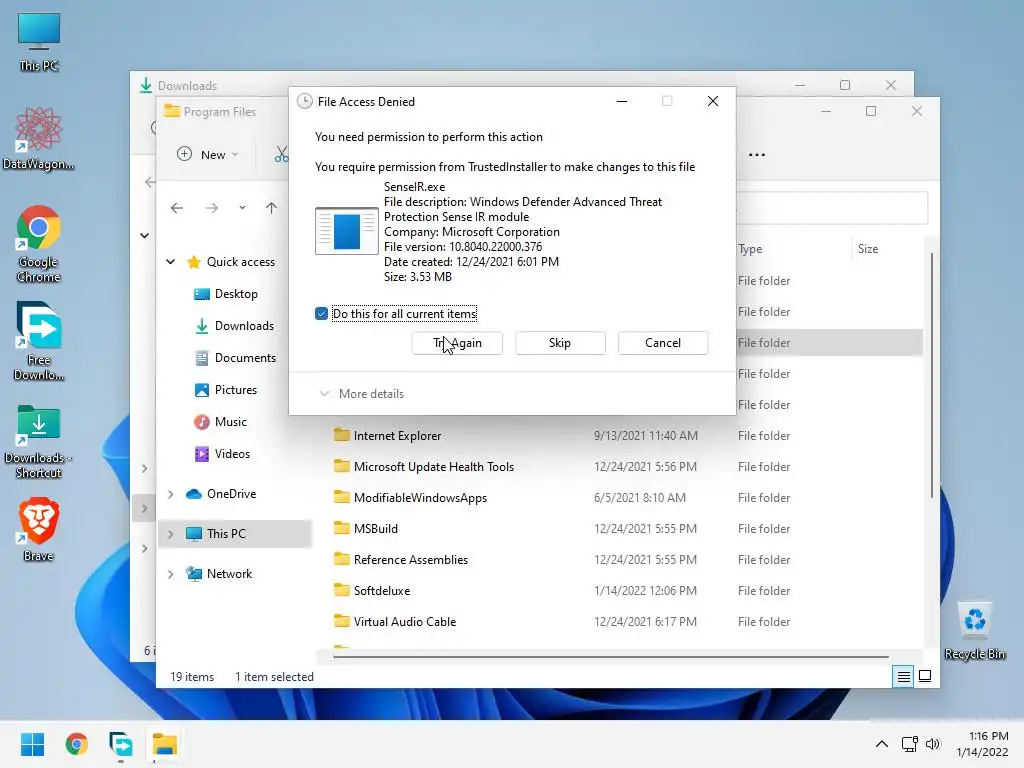Image resolution: width=1024 pixels, height=768 pixels.
Task: Expand the OneDrive tree node
Action: coord(170,494)
